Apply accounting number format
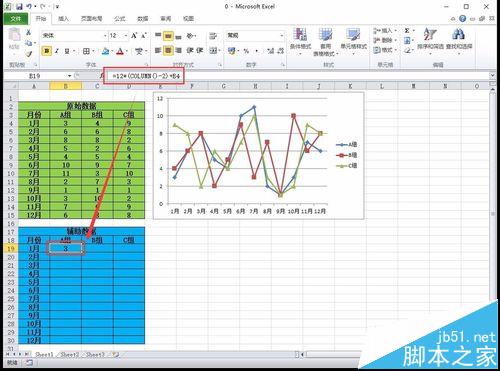The width and height of the screenshot is (500, 371). coord(231,51)
